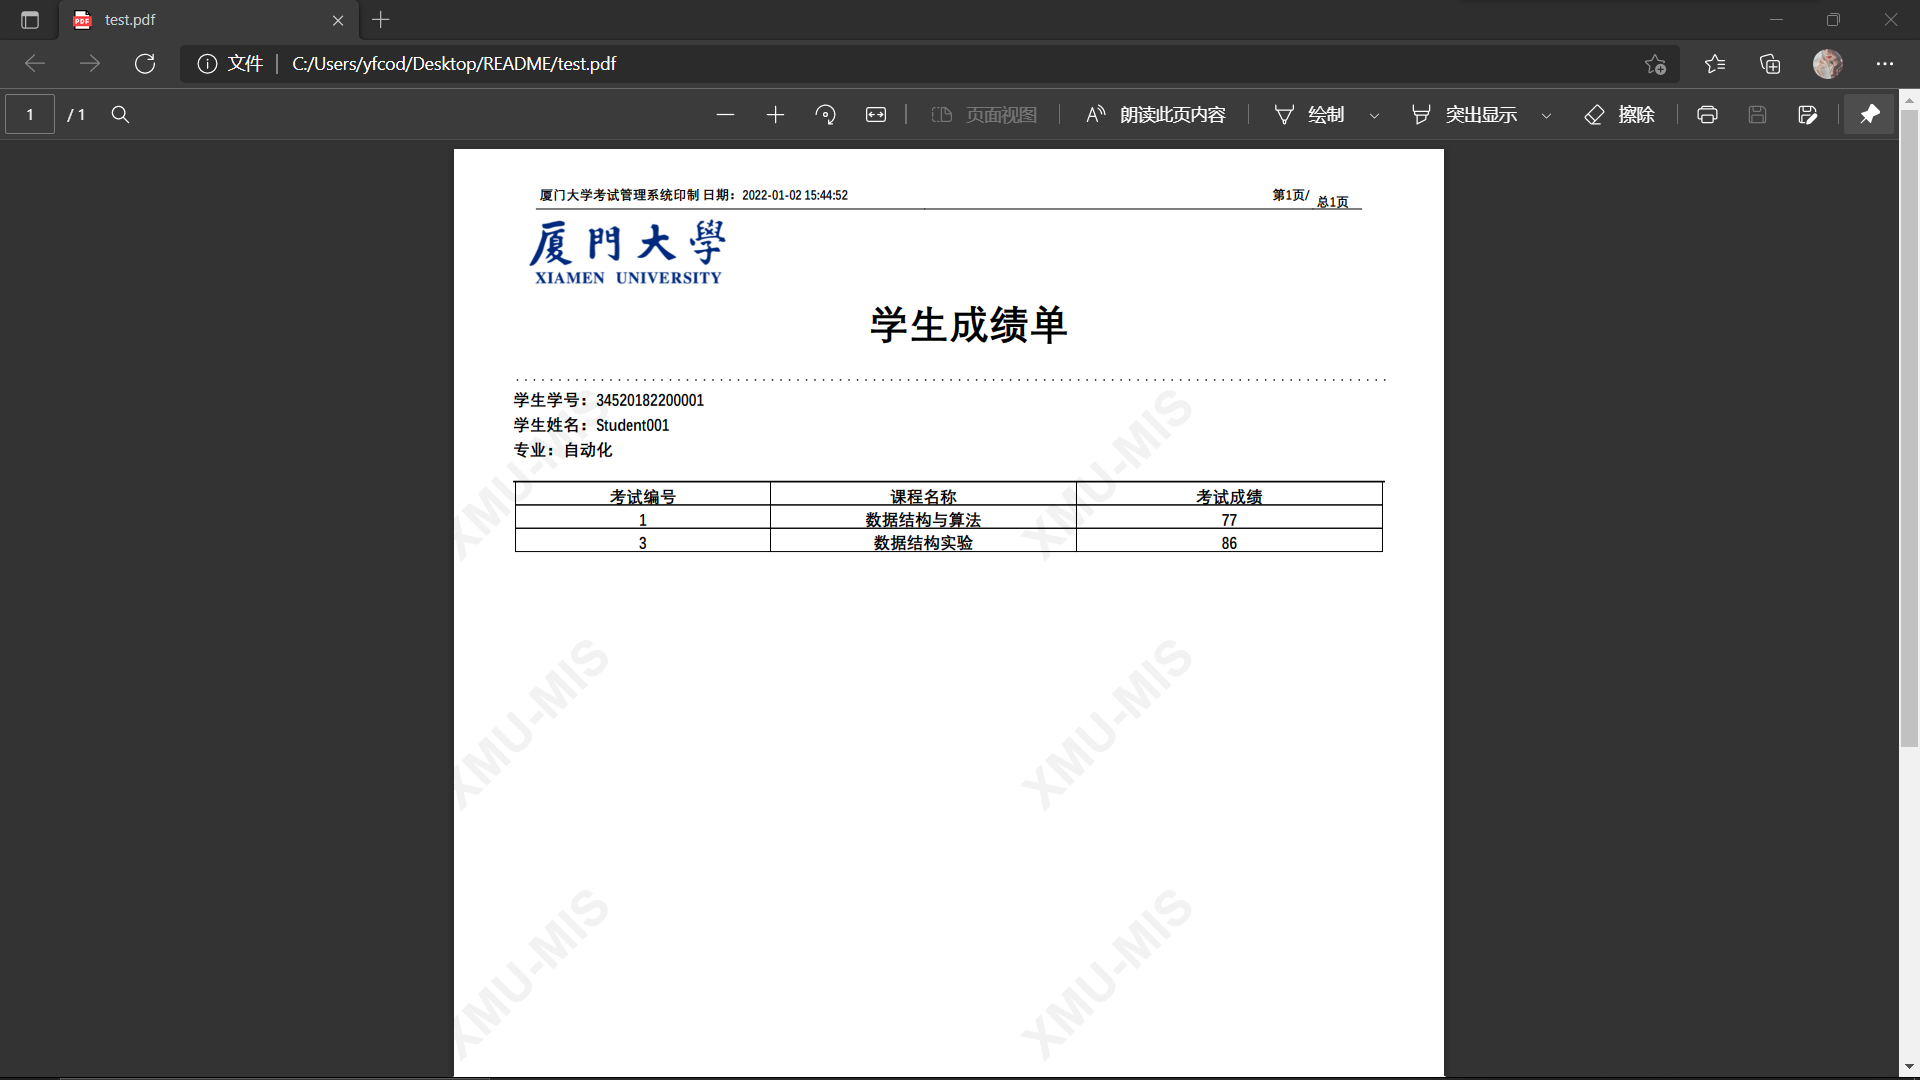Rotate the PDF page

[x=826, y=115]
